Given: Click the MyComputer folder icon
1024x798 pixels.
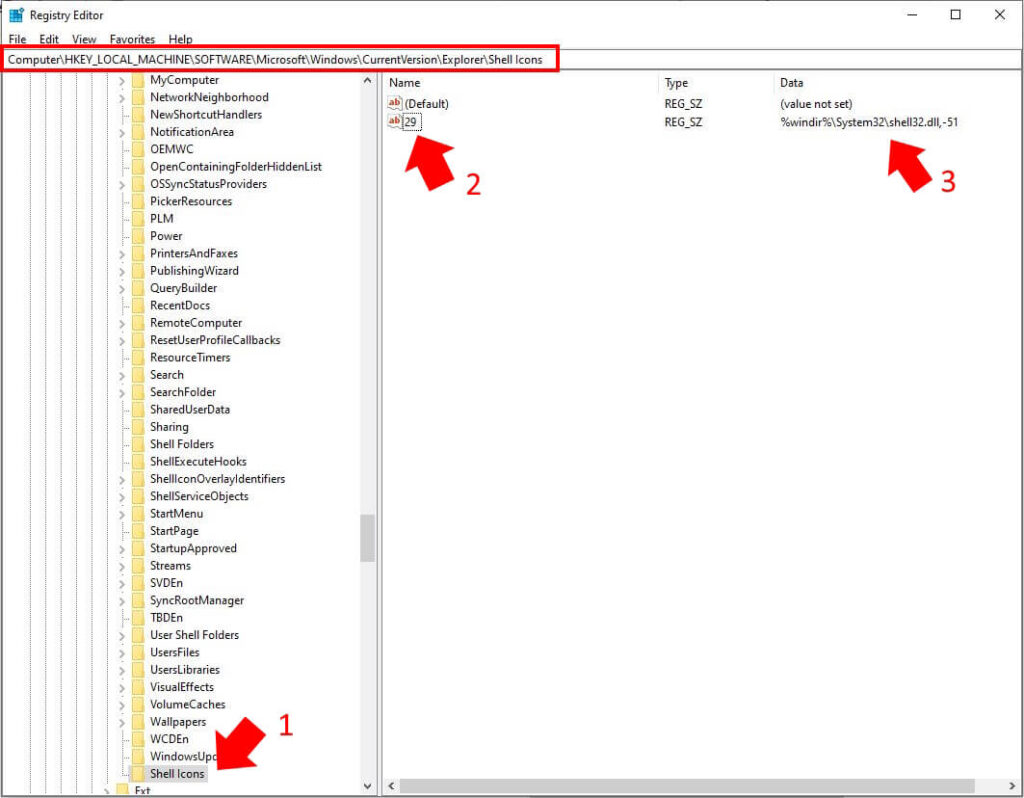Looking at the screenshot, I should [138, 80].
